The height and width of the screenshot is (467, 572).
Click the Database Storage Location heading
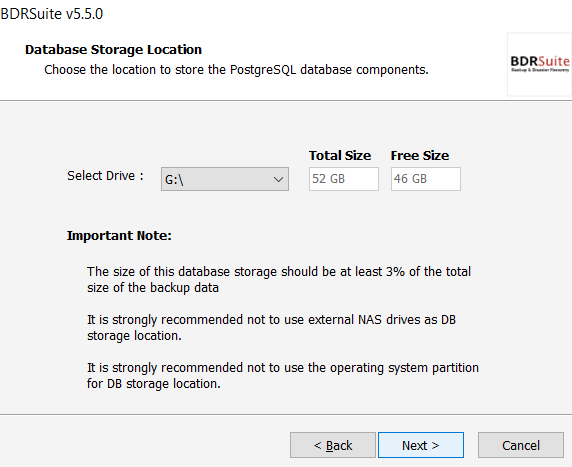(113, 50)
